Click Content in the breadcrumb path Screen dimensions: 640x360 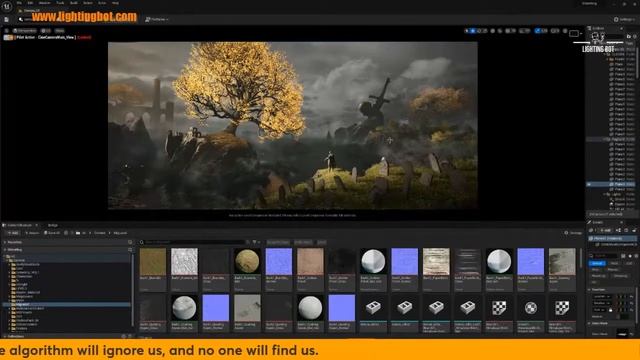100,233
